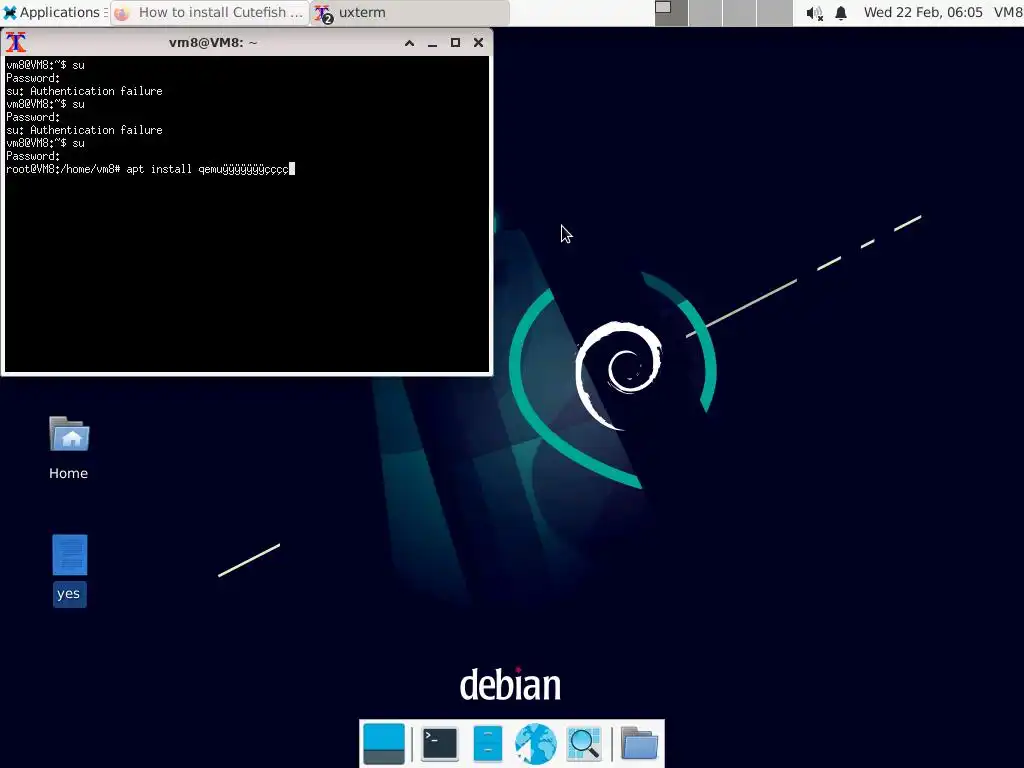This screenshot has height=768, width=1024.
Task: Click the muted volume icon
Action: click(814, 13)
